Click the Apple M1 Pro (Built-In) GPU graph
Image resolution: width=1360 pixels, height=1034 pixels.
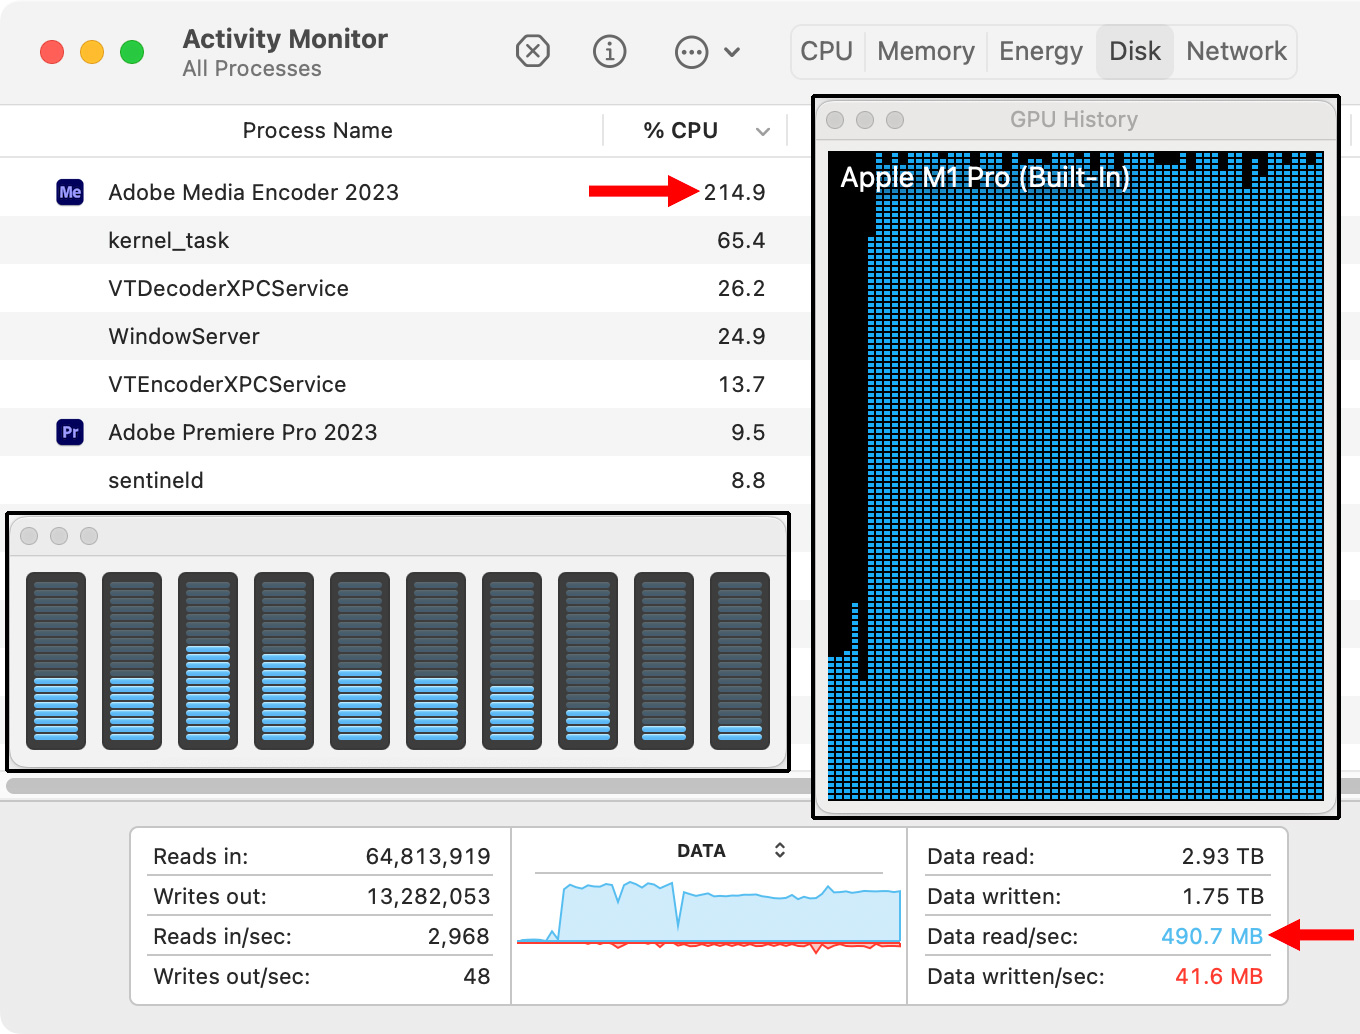click(x=1076, y=476)
